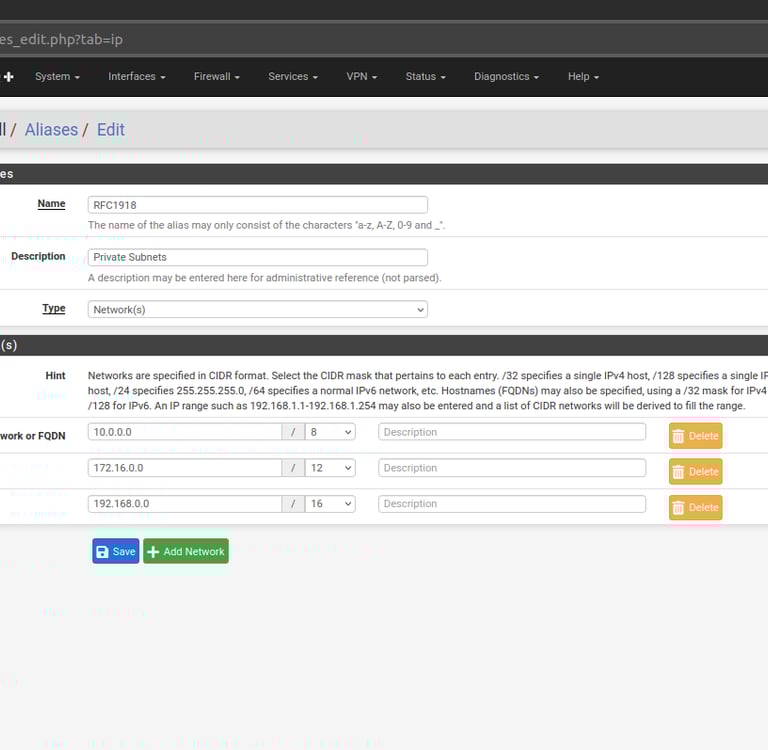Open the Firewall menu
768x750 pixels.
tap(216, 76)
